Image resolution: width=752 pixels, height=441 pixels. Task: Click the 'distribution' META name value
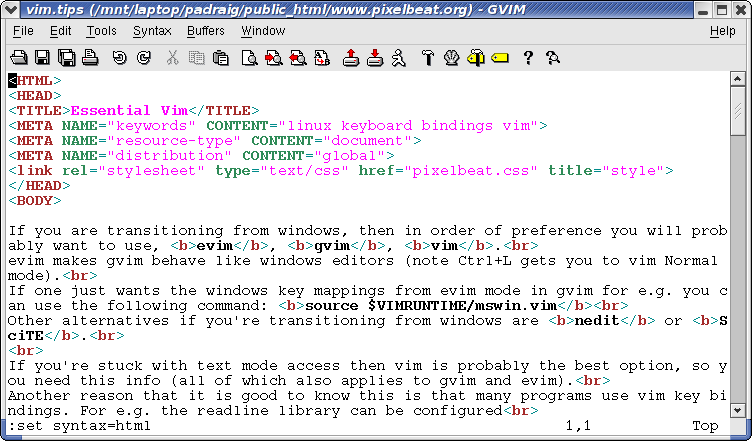point(170,156)
